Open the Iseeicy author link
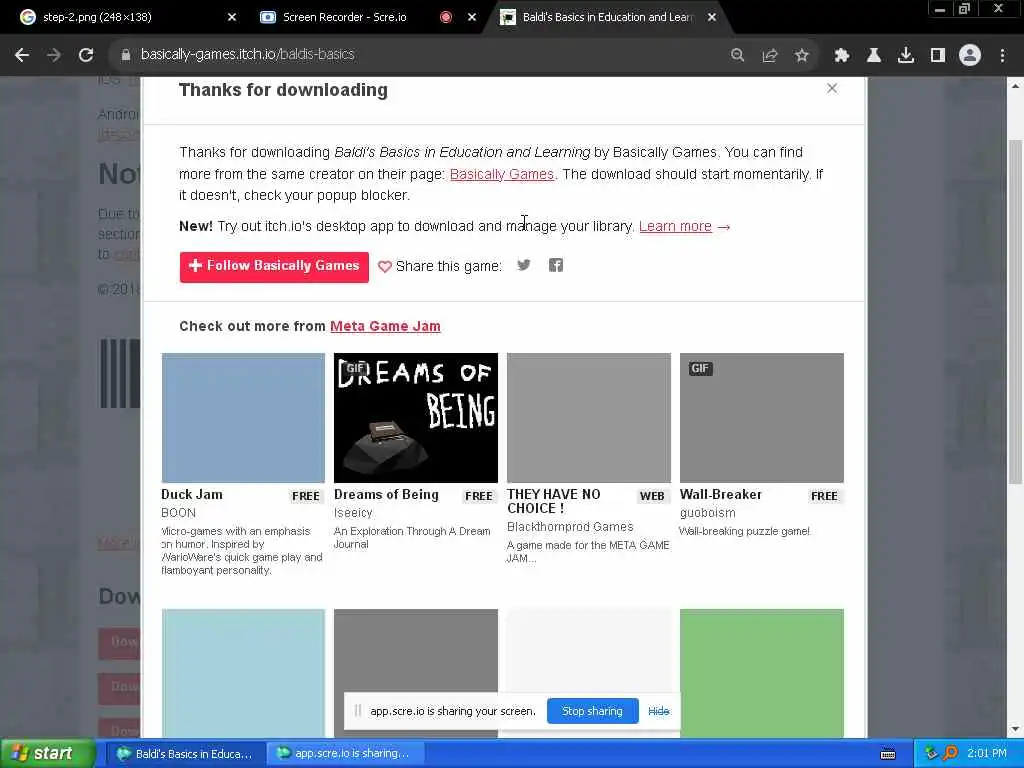Image resolution: width=1024 pixels, height=768 pixels. pos(353,513)
